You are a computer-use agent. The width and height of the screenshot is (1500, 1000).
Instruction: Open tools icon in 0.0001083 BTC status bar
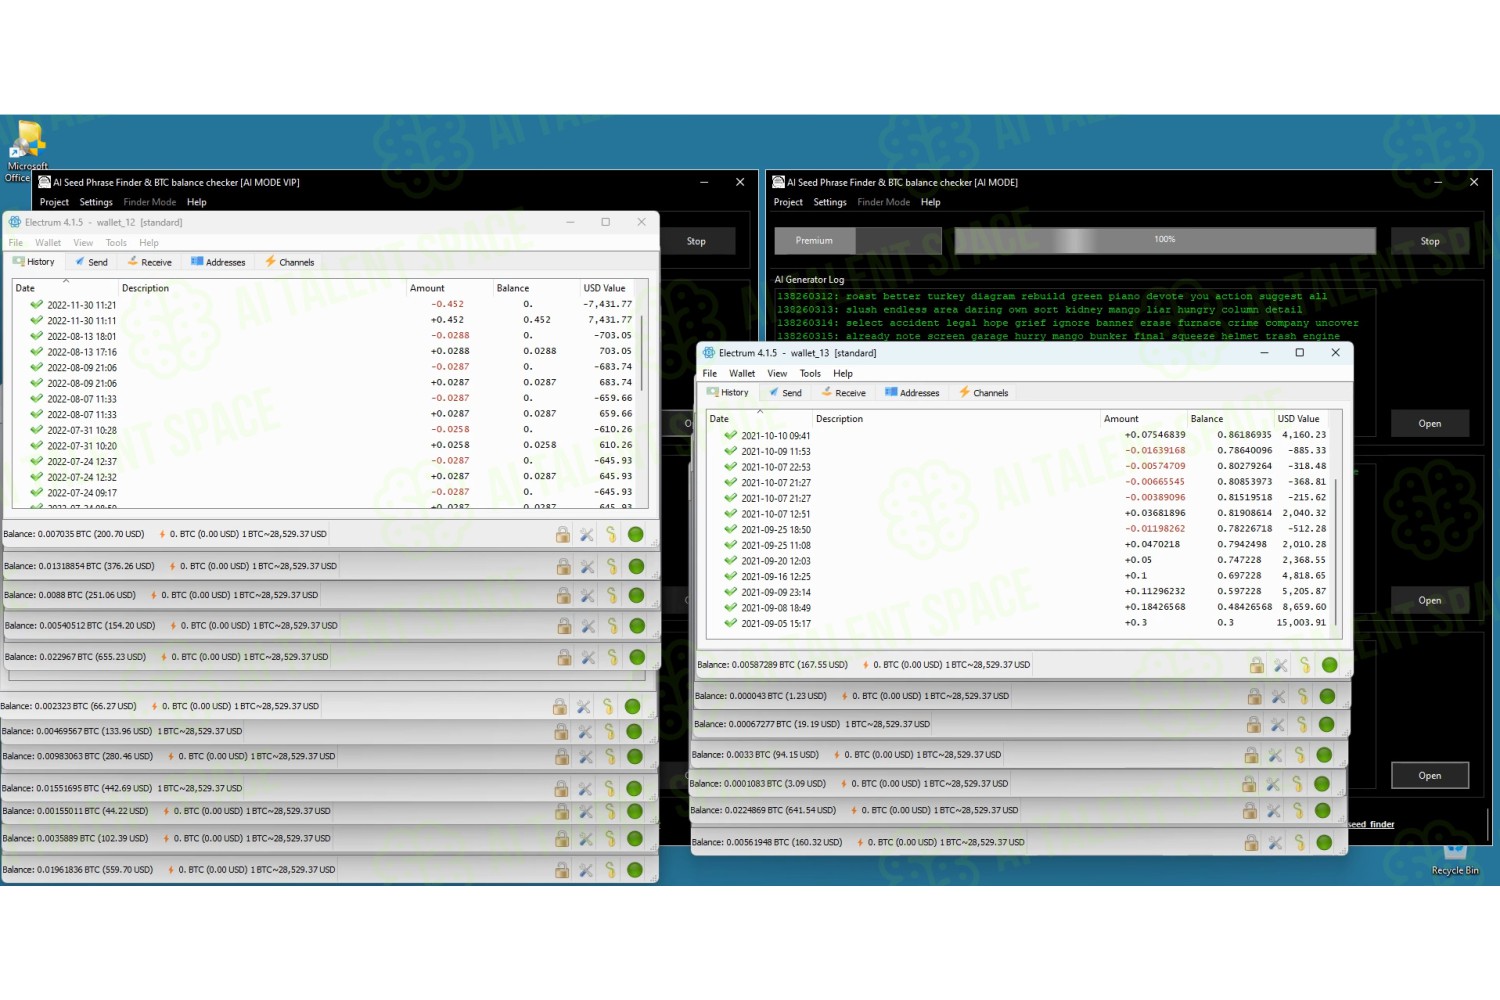coord(1274,784)
